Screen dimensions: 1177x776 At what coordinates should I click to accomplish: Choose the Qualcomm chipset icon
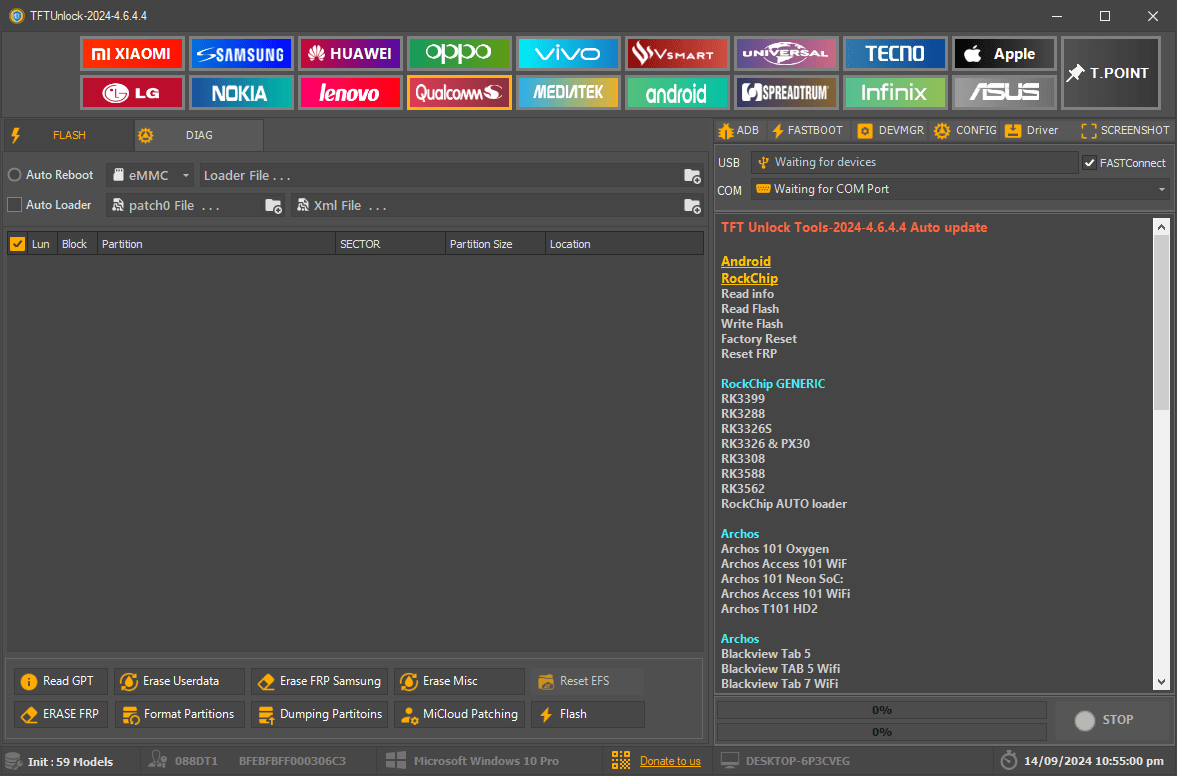click(x=459, y=93)
